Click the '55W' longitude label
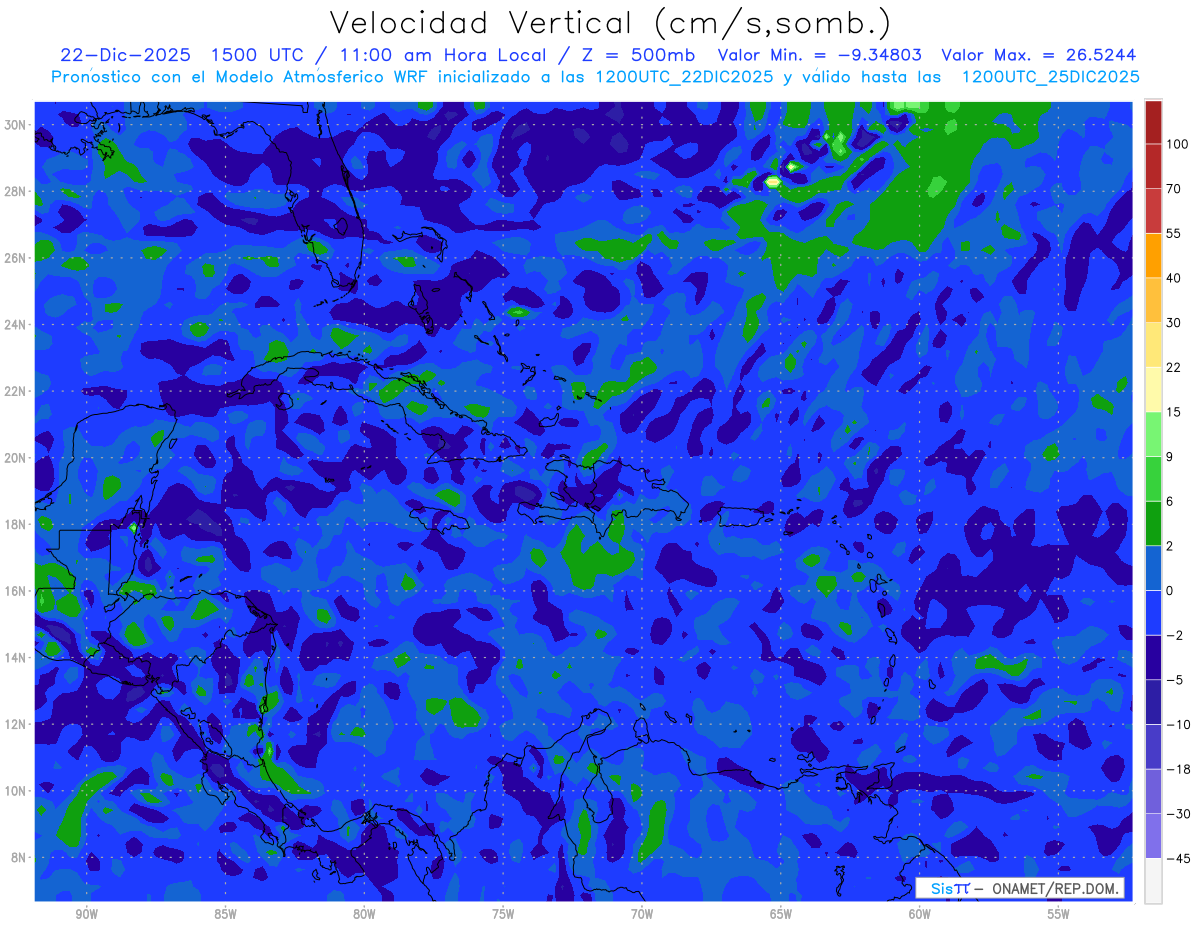 tap(1059, 915)
